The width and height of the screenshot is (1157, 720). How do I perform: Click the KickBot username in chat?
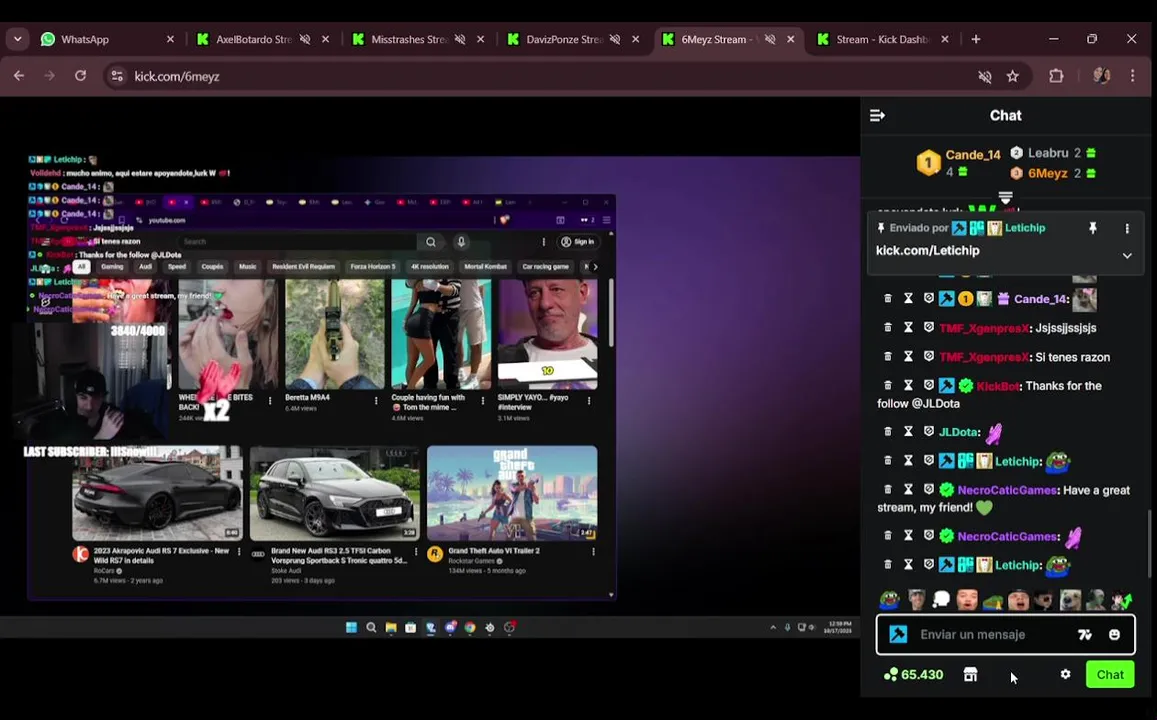[x=998, y=386]
